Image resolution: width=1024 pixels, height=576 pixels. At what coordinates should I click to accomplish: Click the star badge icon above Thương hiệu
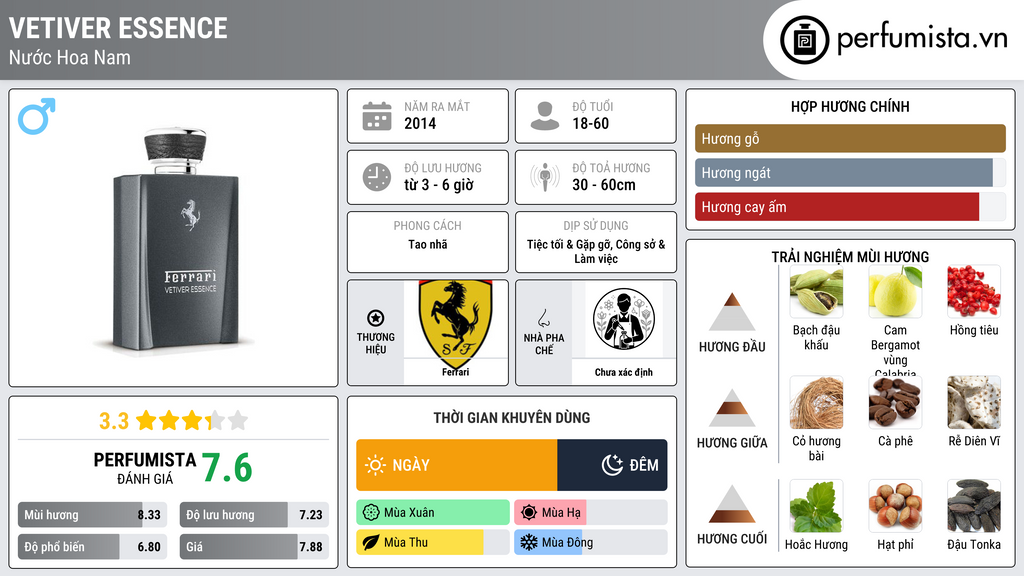[376, 318]
